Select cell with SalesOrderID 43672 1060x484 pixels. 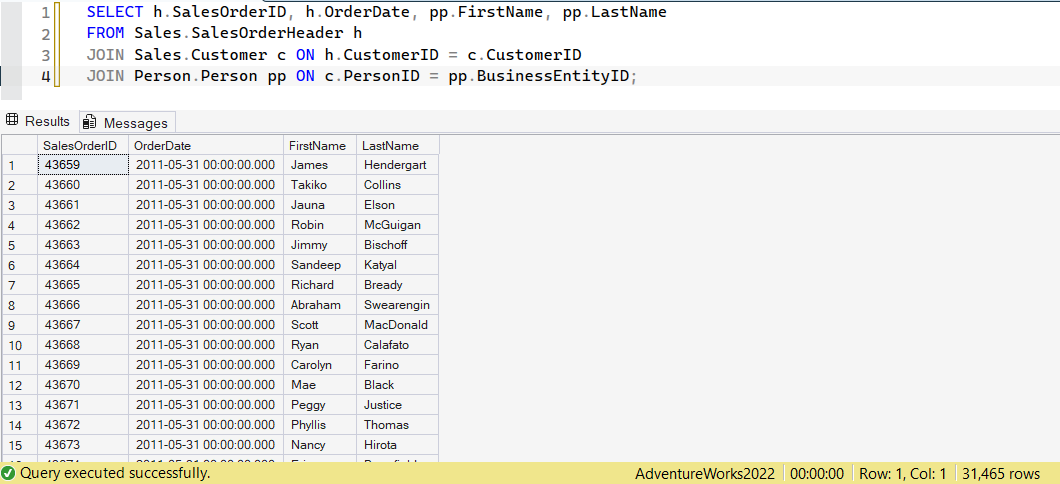coord(83,425)
